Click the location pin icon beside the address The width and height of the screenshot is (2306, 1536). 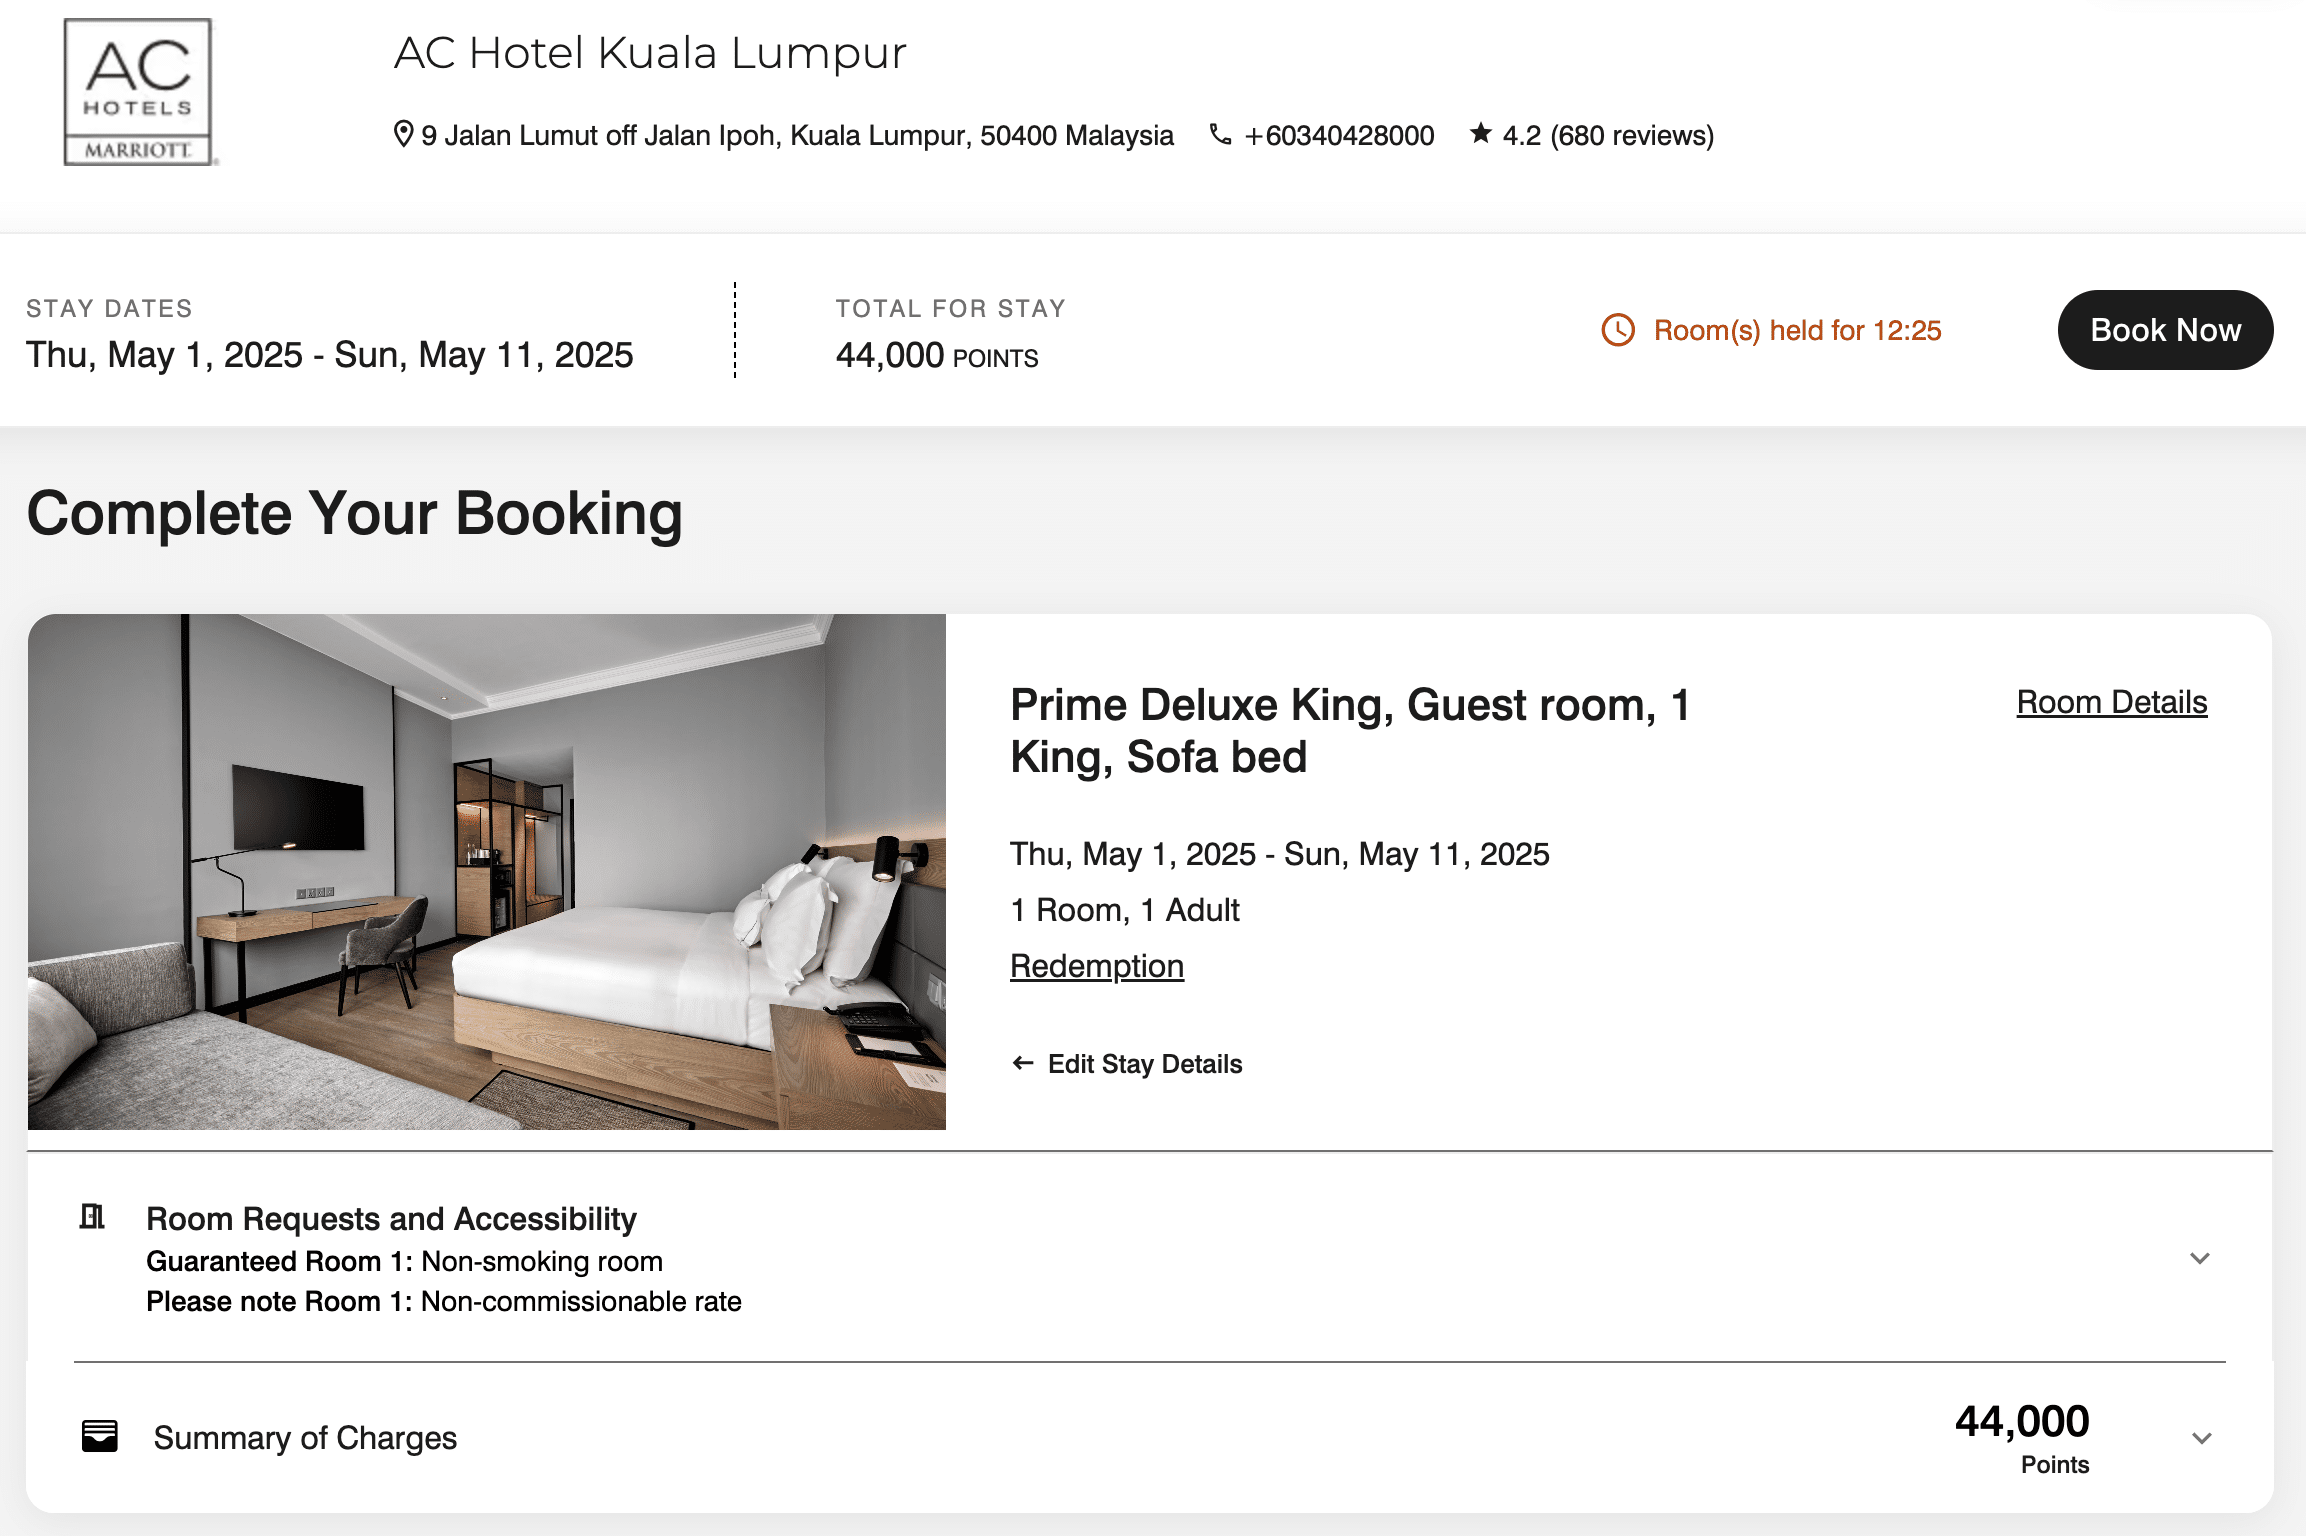[404, 133]
